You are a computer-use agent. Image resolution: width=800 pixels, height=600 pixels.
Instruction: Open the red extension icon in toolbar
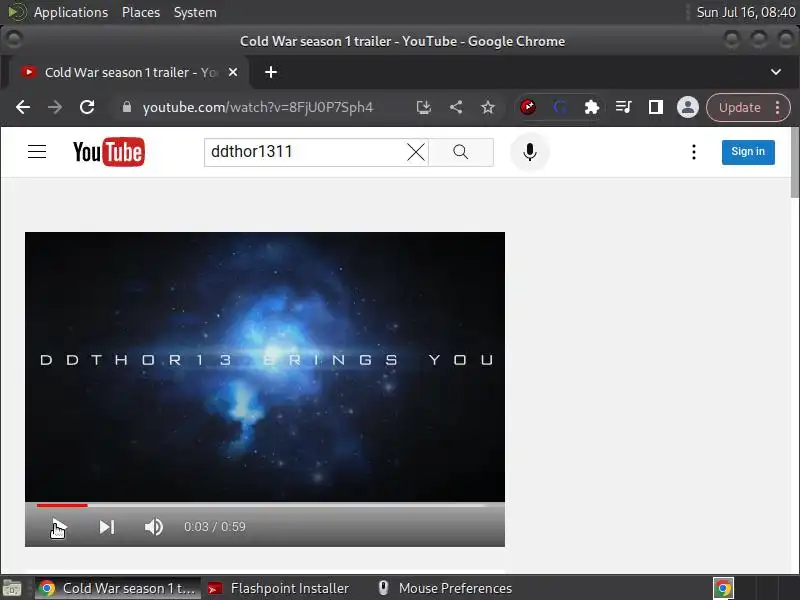pos(528,107)
